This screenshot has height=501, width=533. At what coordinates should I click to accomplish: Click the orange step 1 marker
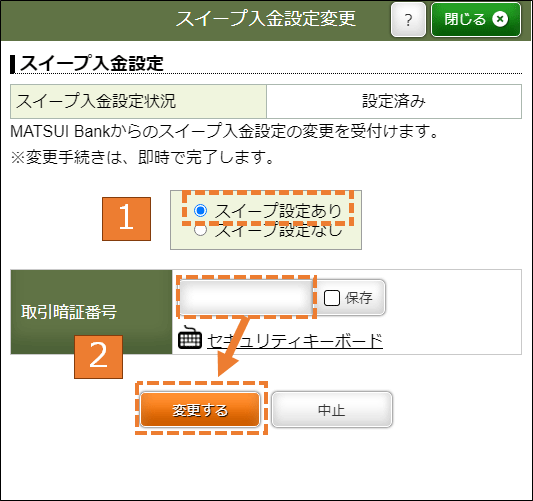tap(126, 219)
